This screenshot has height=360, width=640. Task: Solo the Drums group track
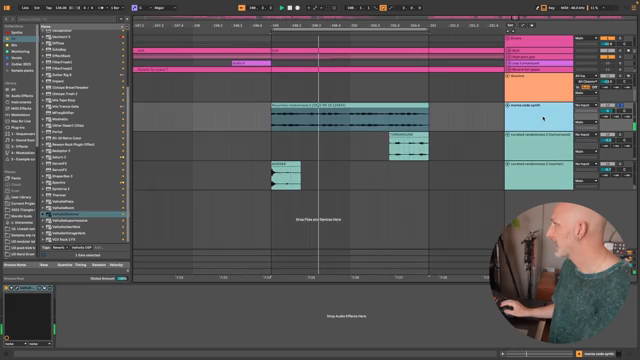click(x=620, y=38)
